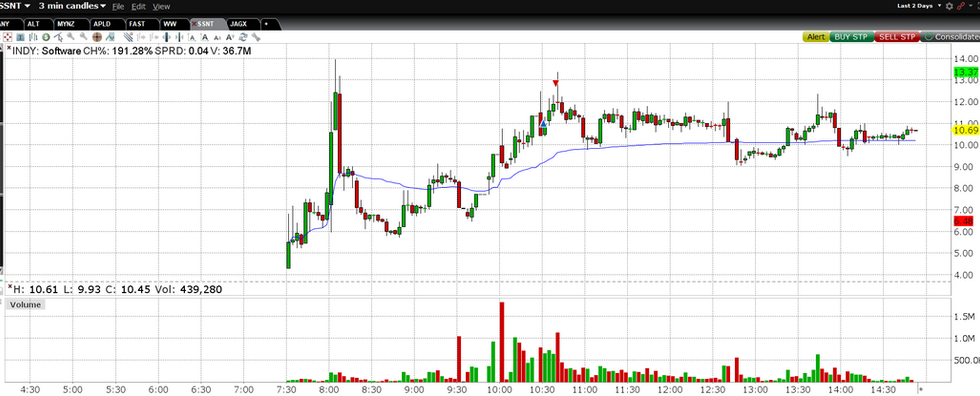This screenshot has width=980, height=396.
Task: Close the SSNT tab using red X
Action: pos(194,24)
